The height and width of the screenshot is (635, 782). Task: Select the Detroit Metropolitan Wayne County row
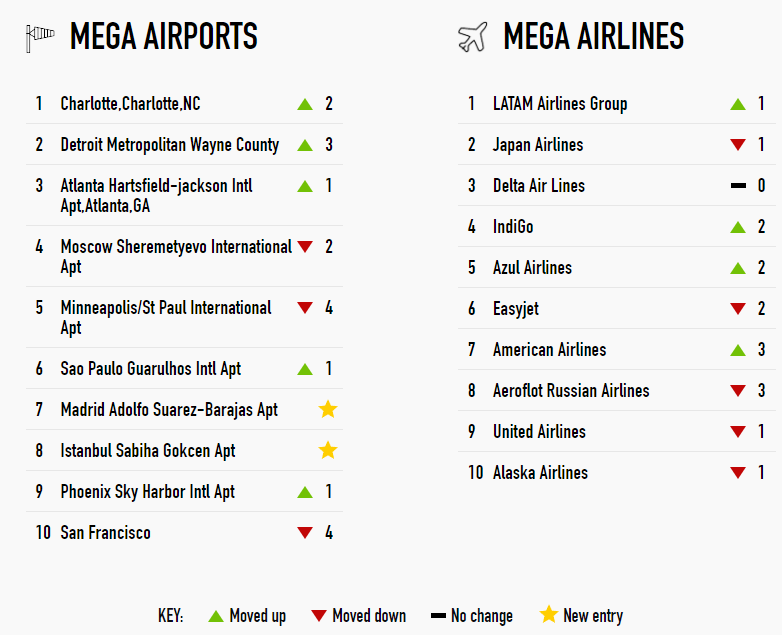(x=185, y=145)
